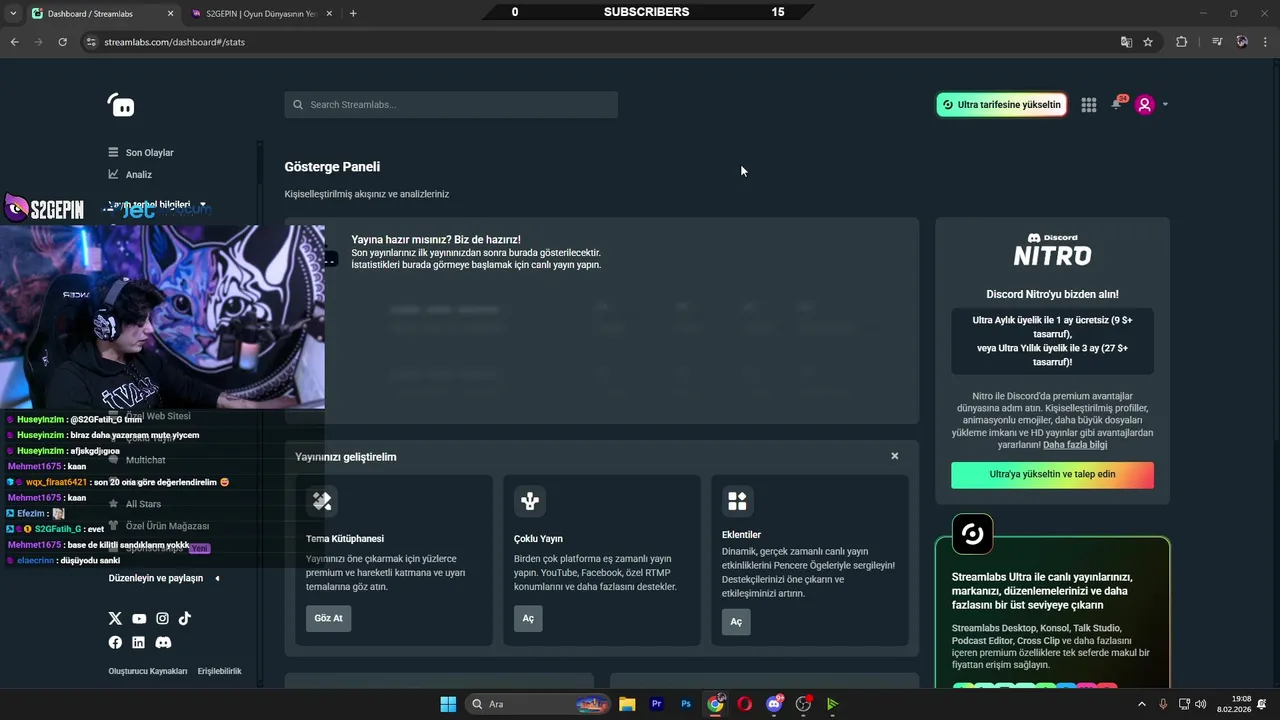Launch Premiere Pro from taskbar
Image resolution: width=1280 pixels, height=720 pixels.
pos(657,704)
